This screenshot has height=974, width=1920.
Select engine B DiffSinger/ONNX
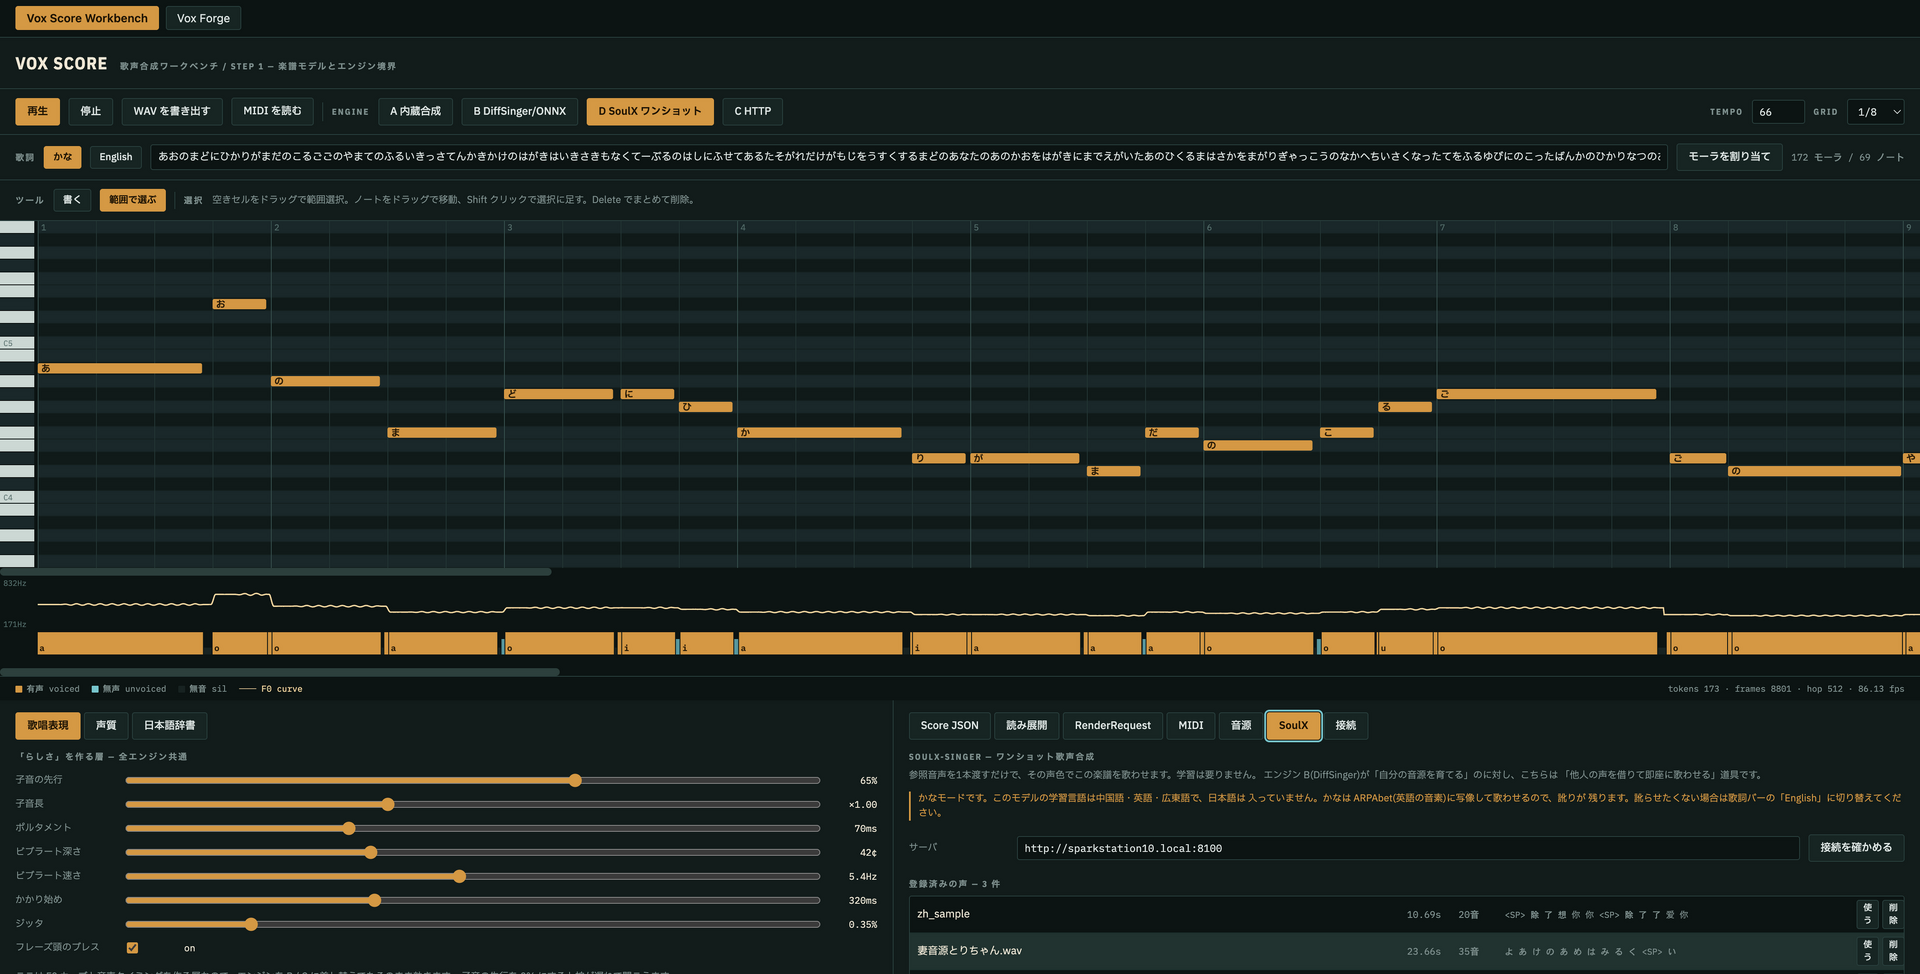coord(519,111)
